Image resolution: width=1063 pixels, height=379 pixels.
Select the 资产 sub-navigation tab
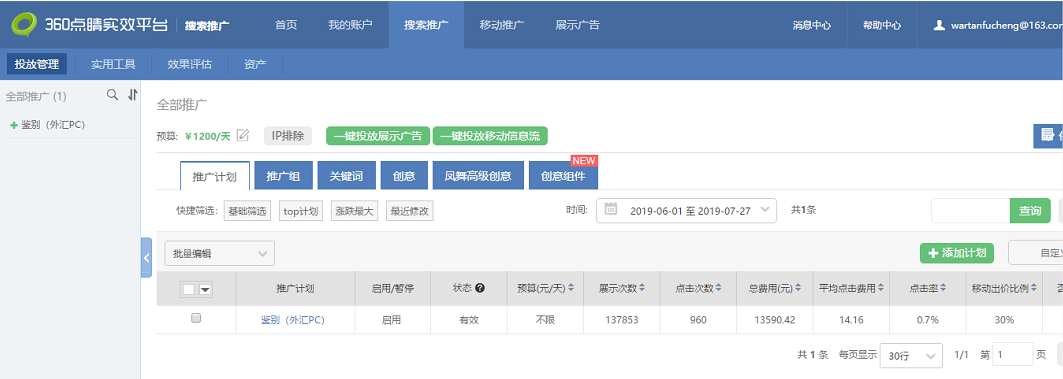(256, 64)
